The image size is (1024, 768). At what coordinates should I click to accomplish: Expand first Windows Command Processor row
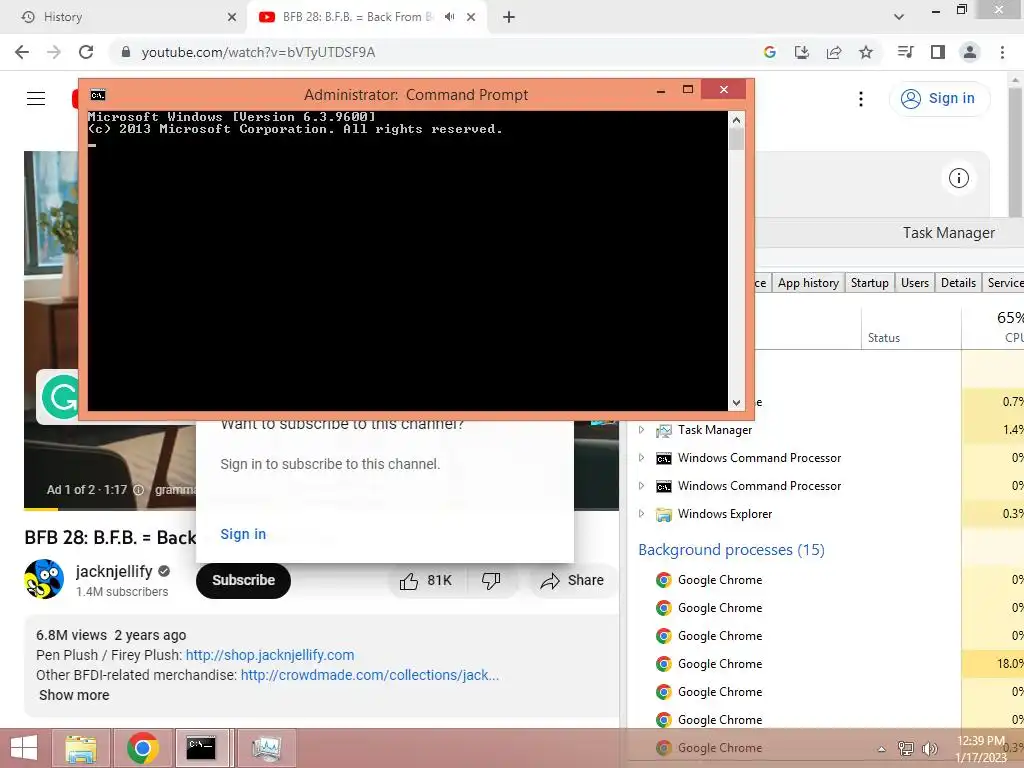(x=641, y=458)
